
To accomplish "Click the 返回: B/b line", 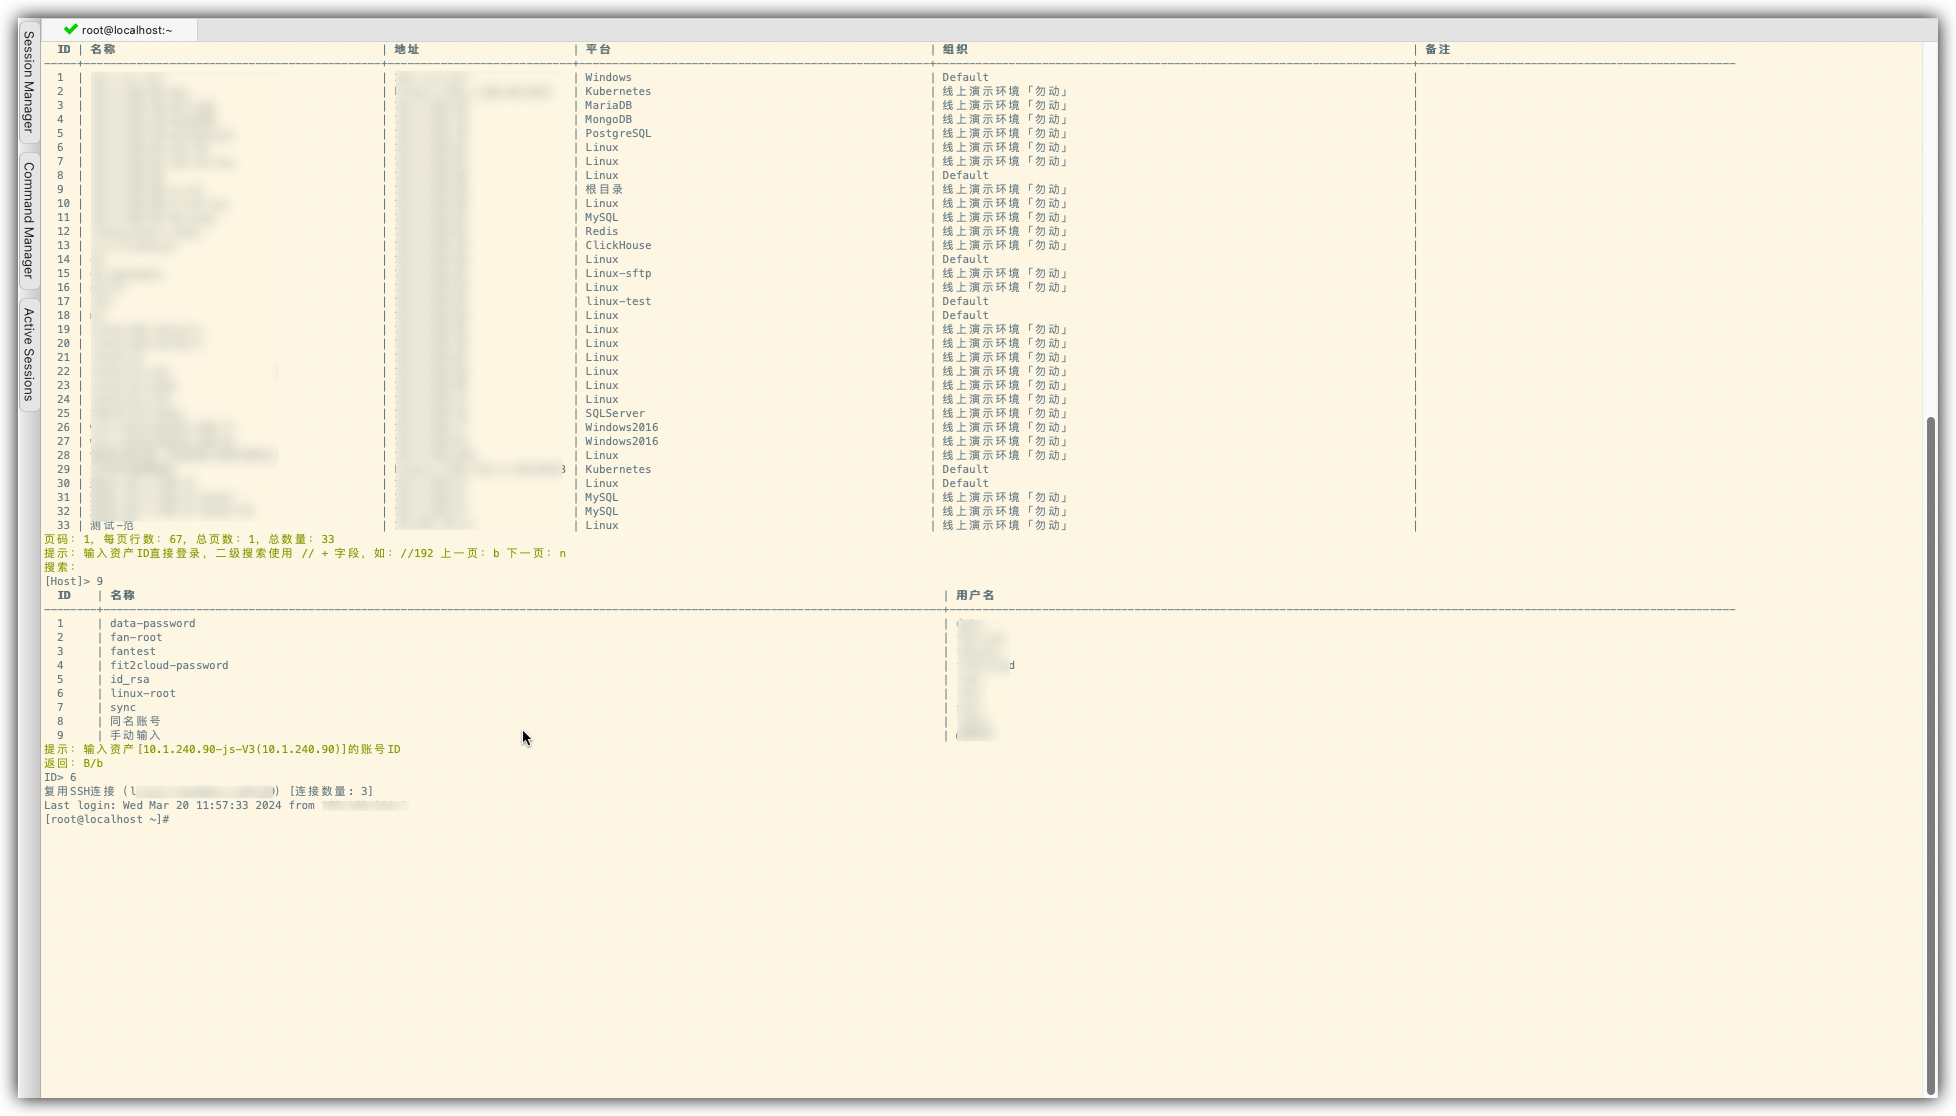I will [x=74, y=763].
